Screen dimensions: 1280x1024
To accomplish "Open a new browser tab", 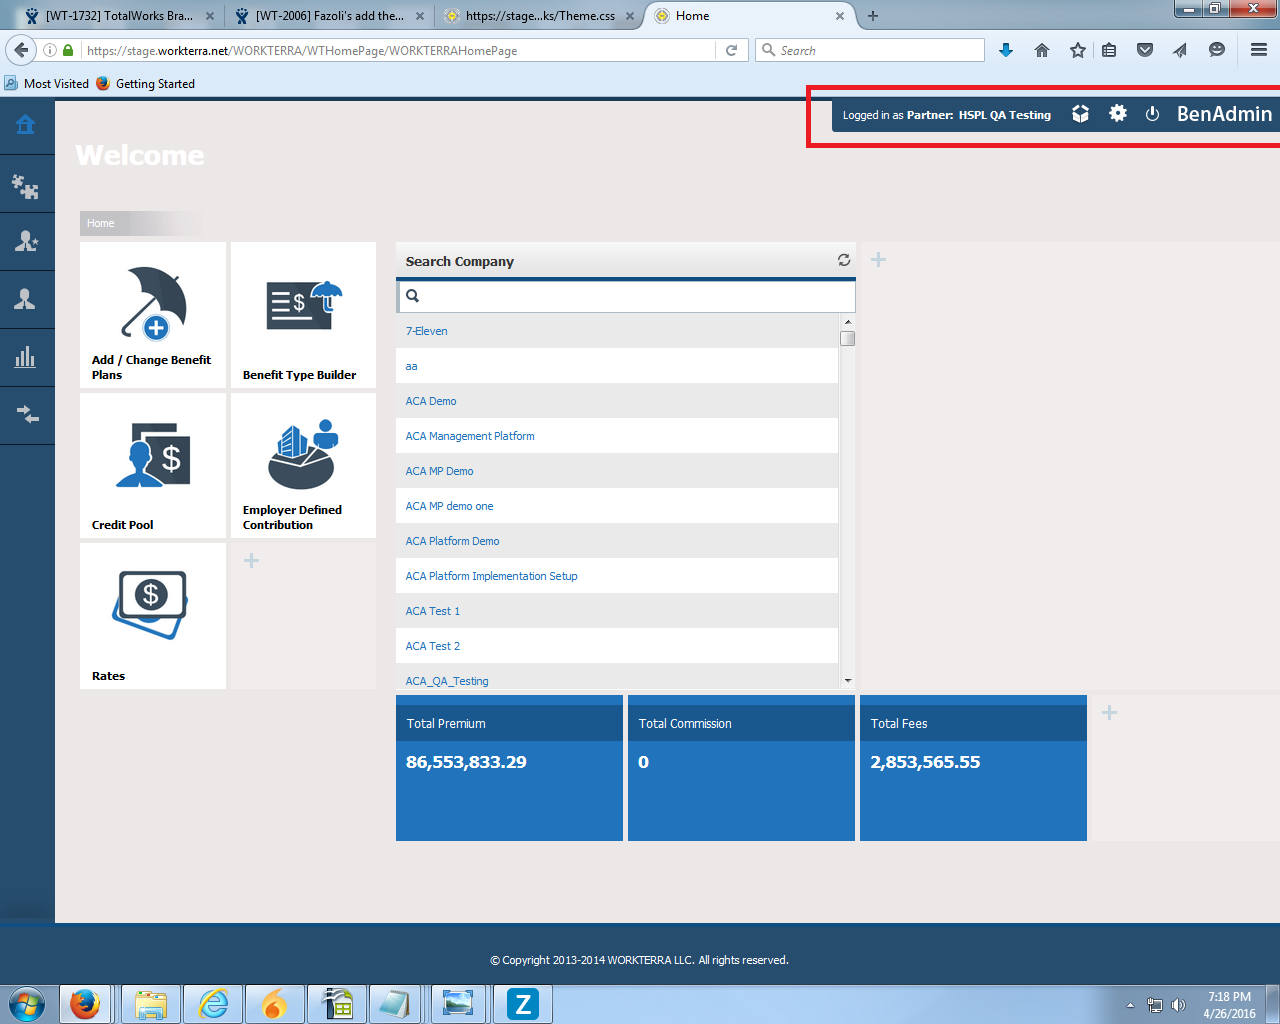I will pos(873,16).
